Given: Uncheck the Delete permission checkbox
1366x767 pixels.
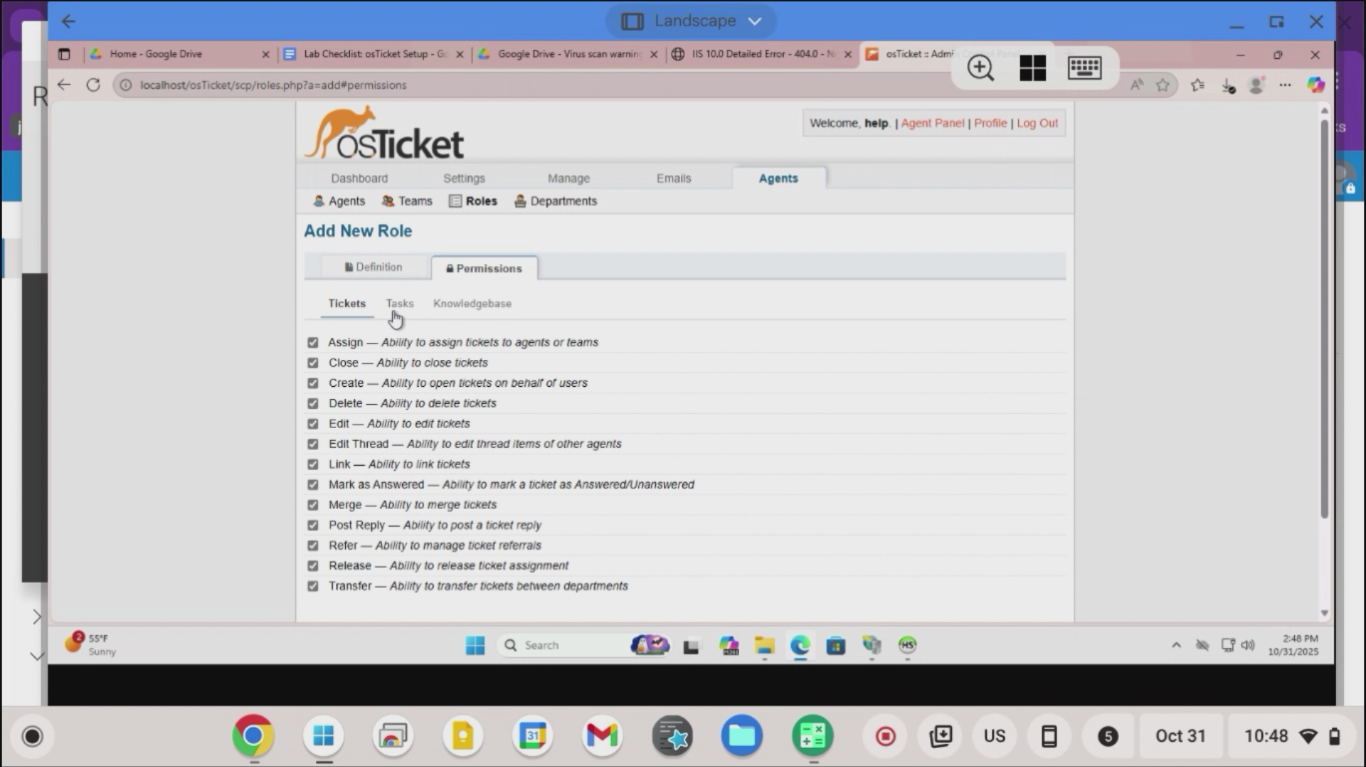Looking at the screenshot, I should 313,403.
